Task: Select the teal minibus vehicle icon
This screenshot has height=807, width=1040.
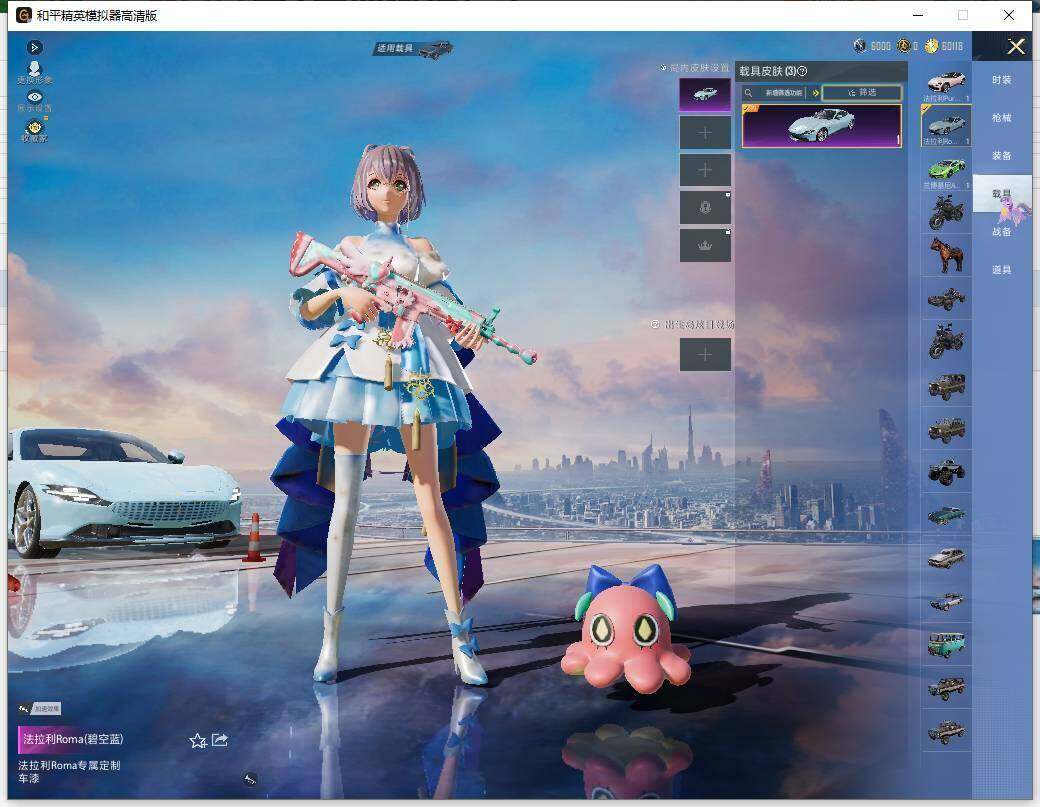Action: pos(946,645)
